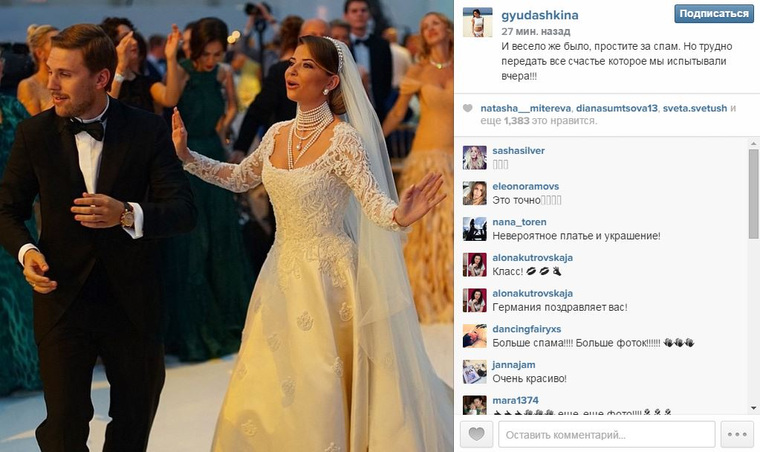
Task: Click the comments scrollbar thumb
Action: pos(754,194)
